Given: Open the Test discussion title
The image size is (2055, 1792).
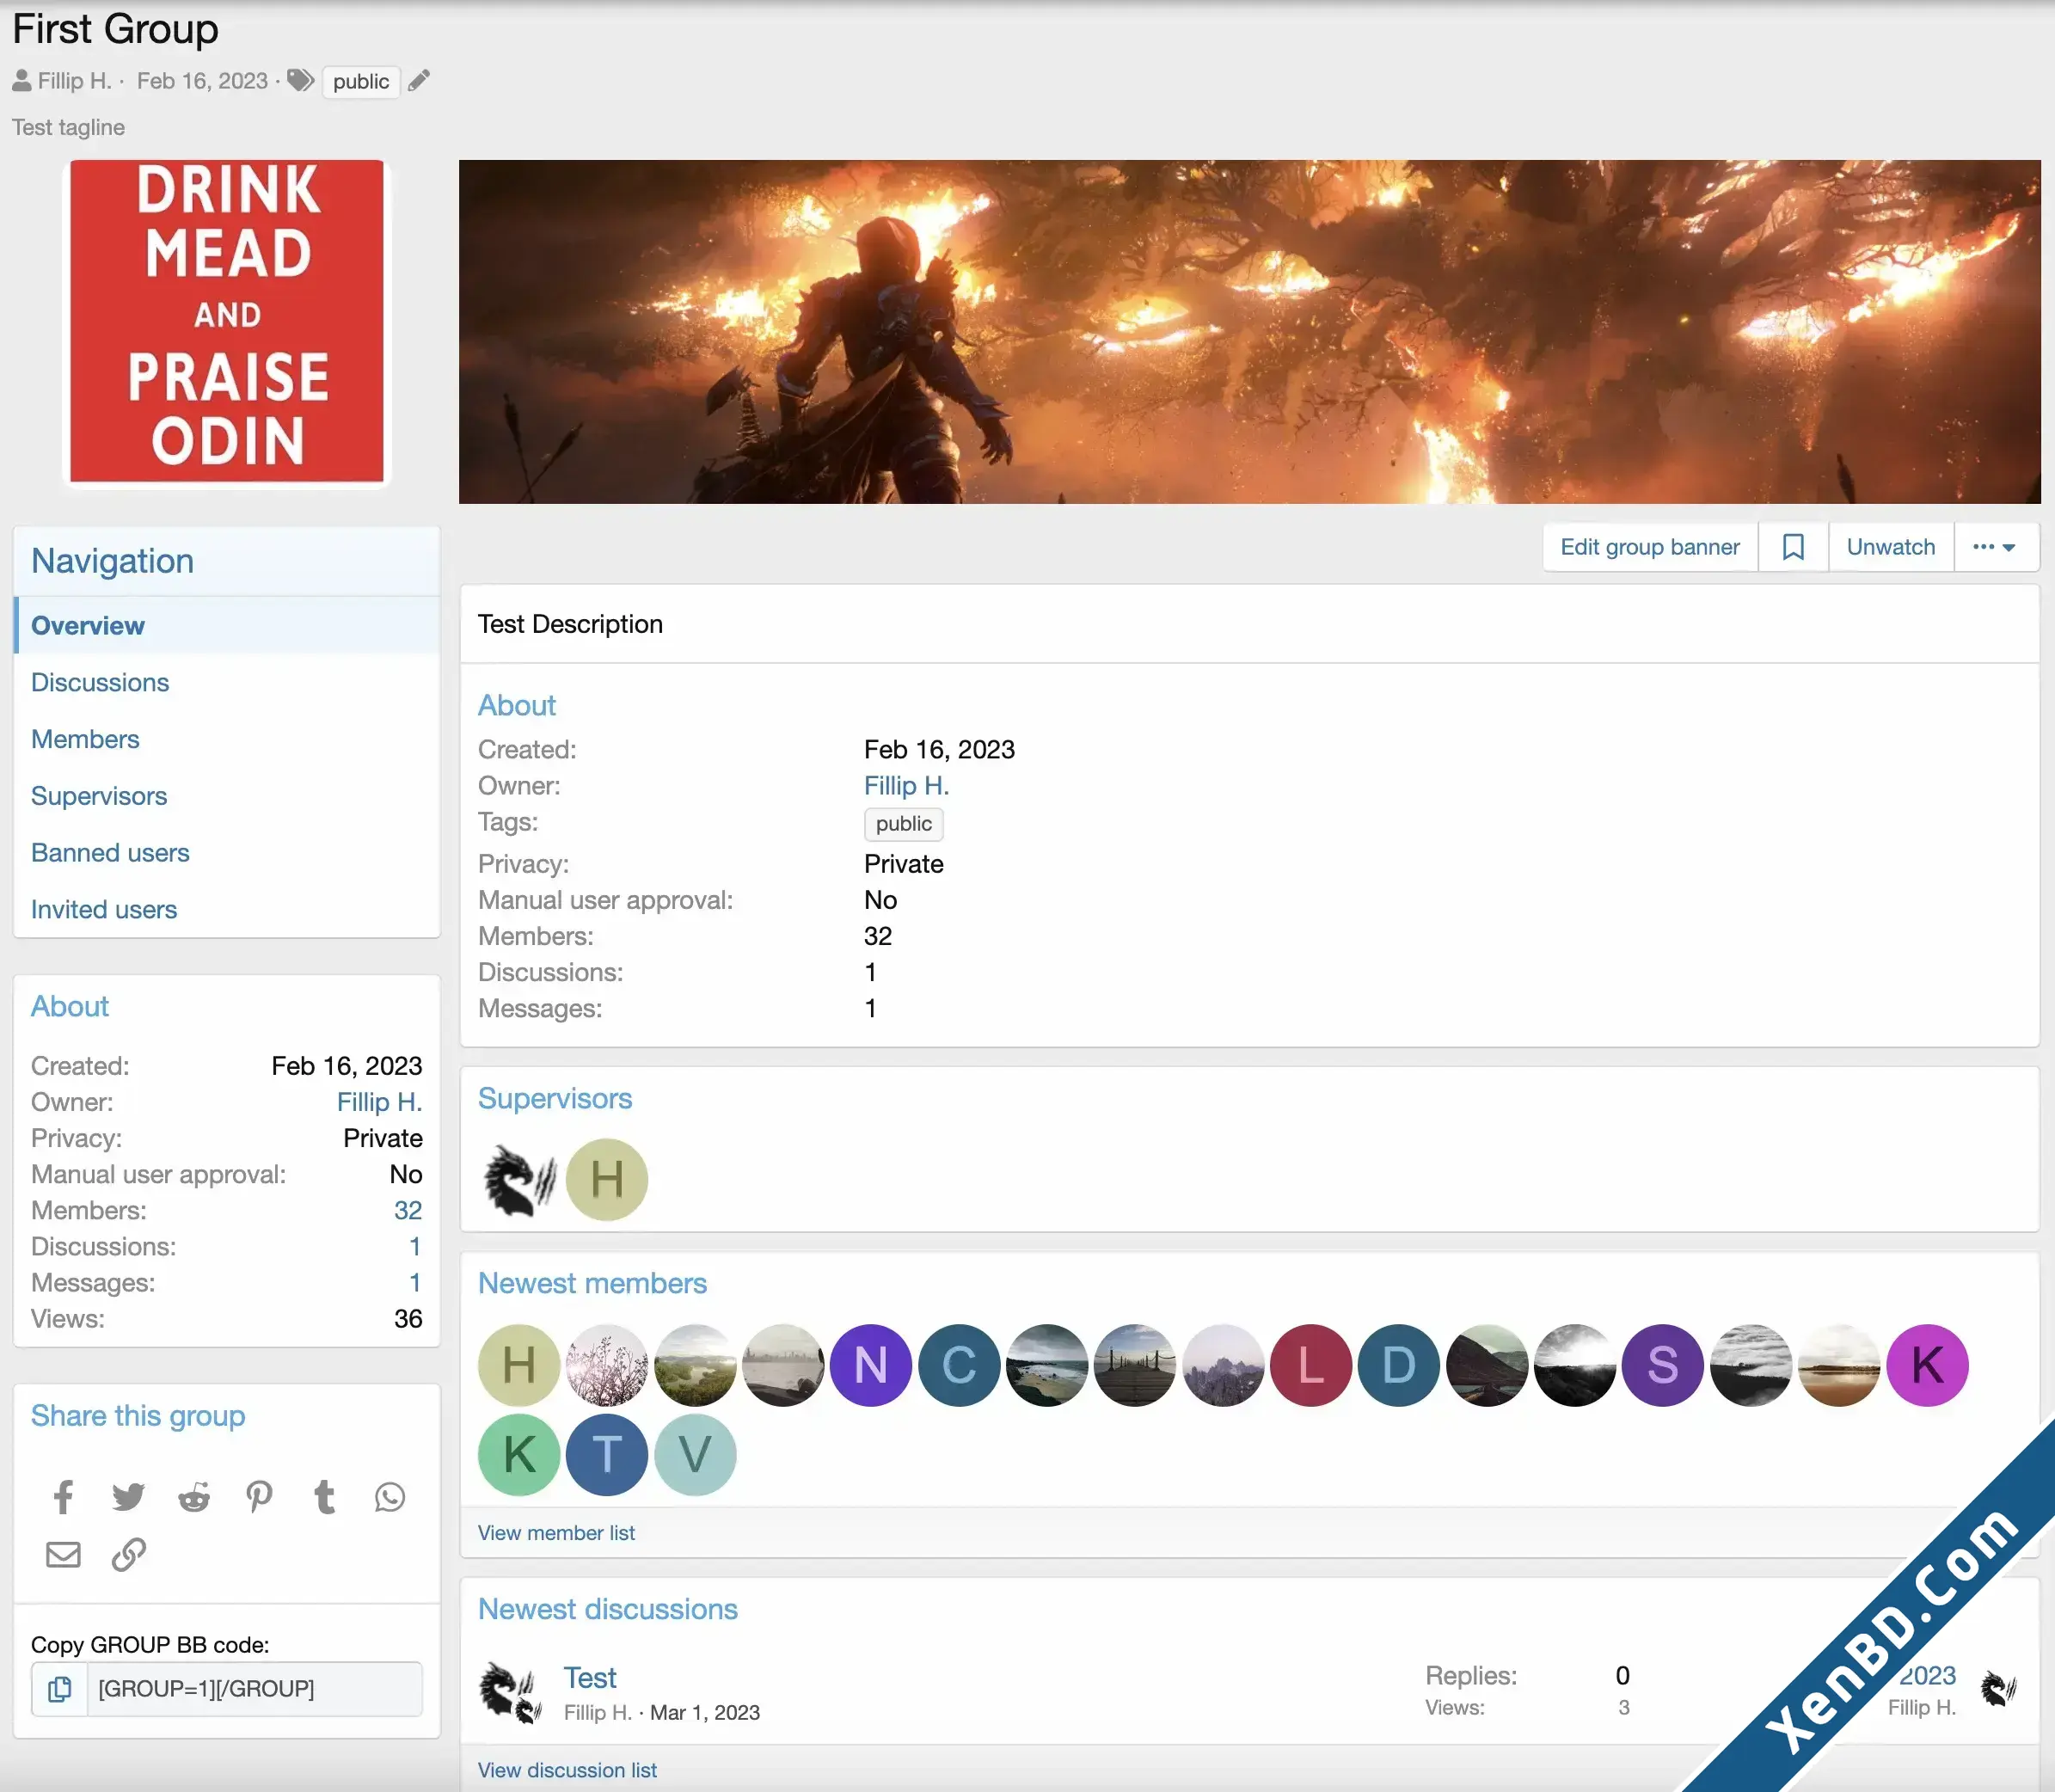Looking at the screenshot, I should pyautogui.click(x=590, y=1678).
